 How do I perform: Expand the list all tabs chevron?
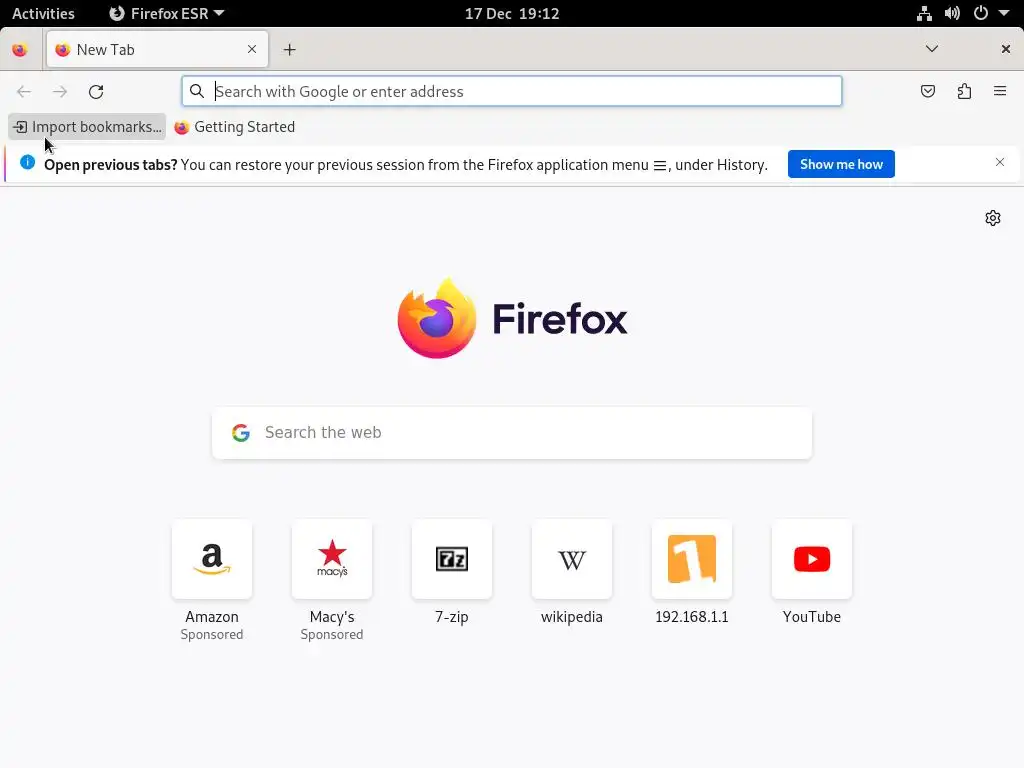point(932,49)
